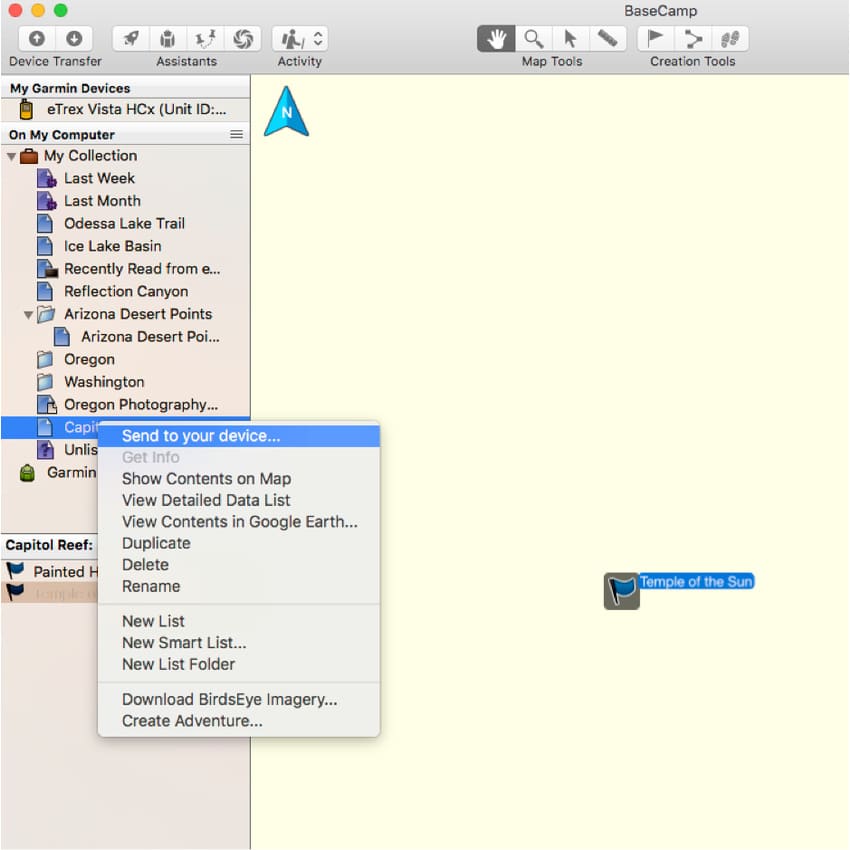Click the send to device upload arrow
850x850 pixels.
coord(37,39)
